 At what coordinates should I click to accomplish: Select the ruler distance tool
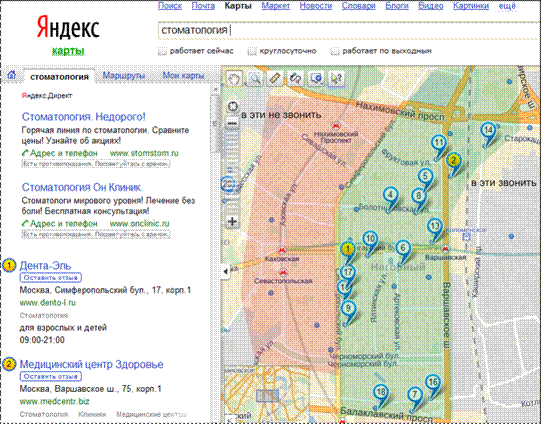(x=275, y=79)
